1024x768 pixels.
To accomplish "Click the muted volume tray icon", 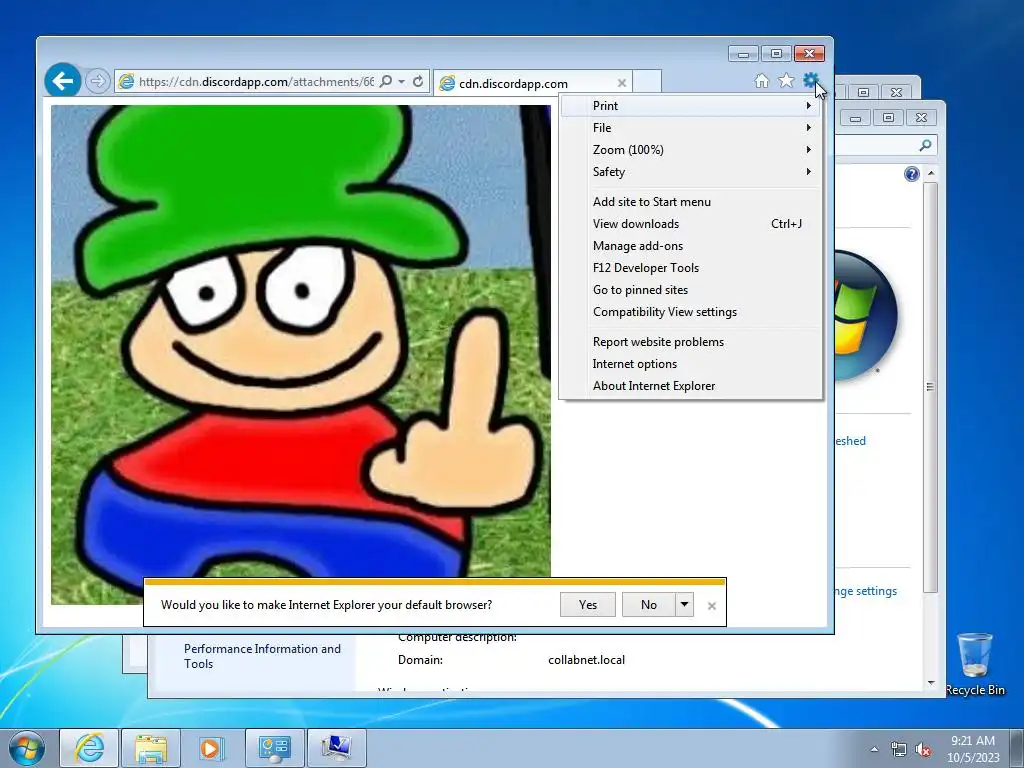I will click(923, 750).
